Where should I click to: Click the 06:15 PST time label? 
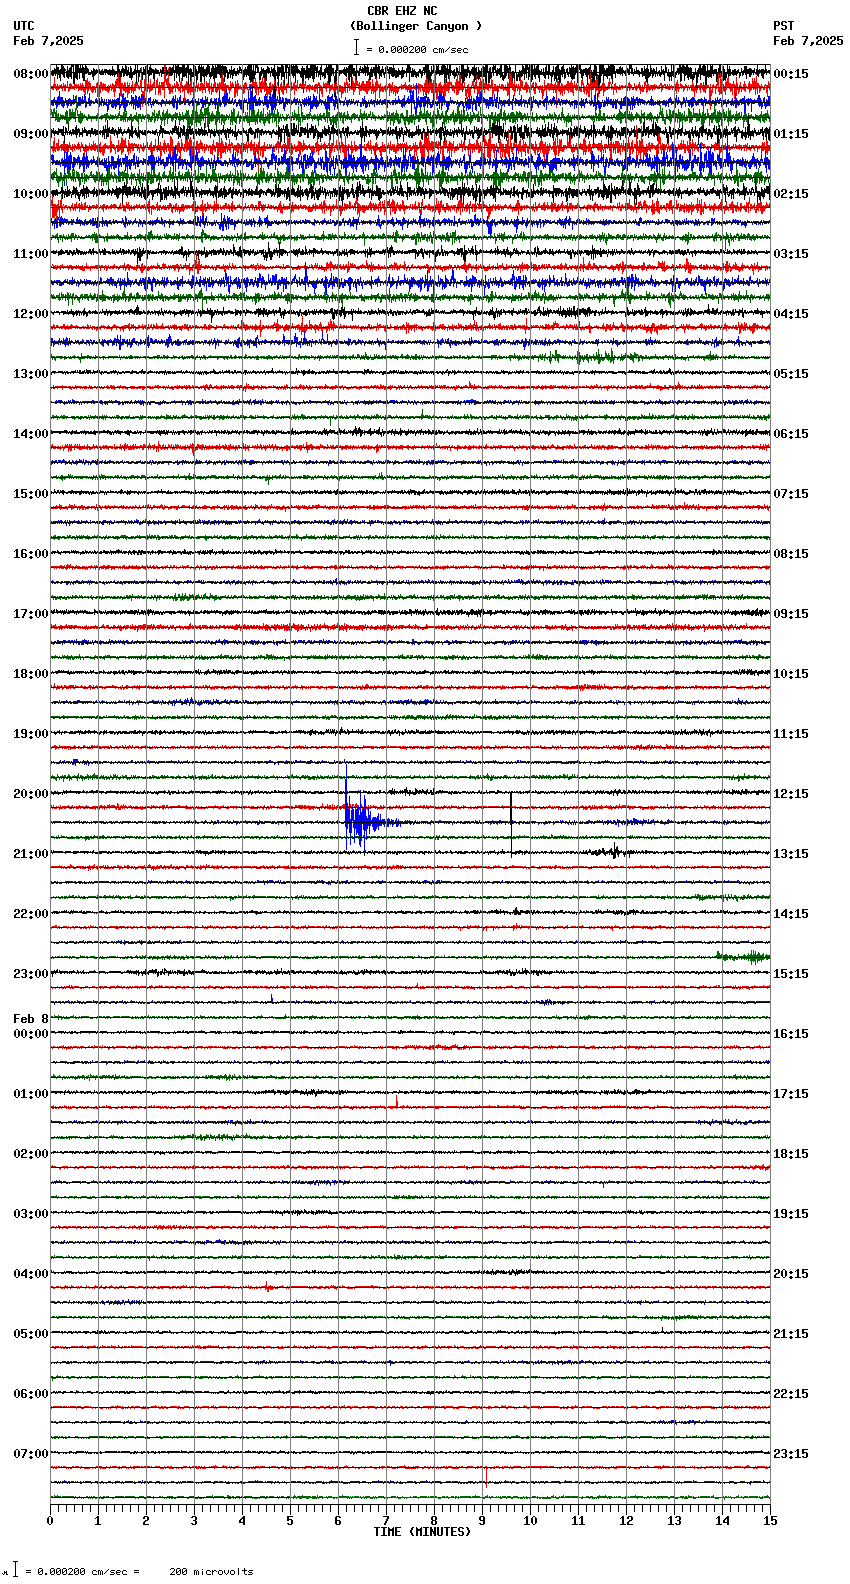(x=791, y=434)
